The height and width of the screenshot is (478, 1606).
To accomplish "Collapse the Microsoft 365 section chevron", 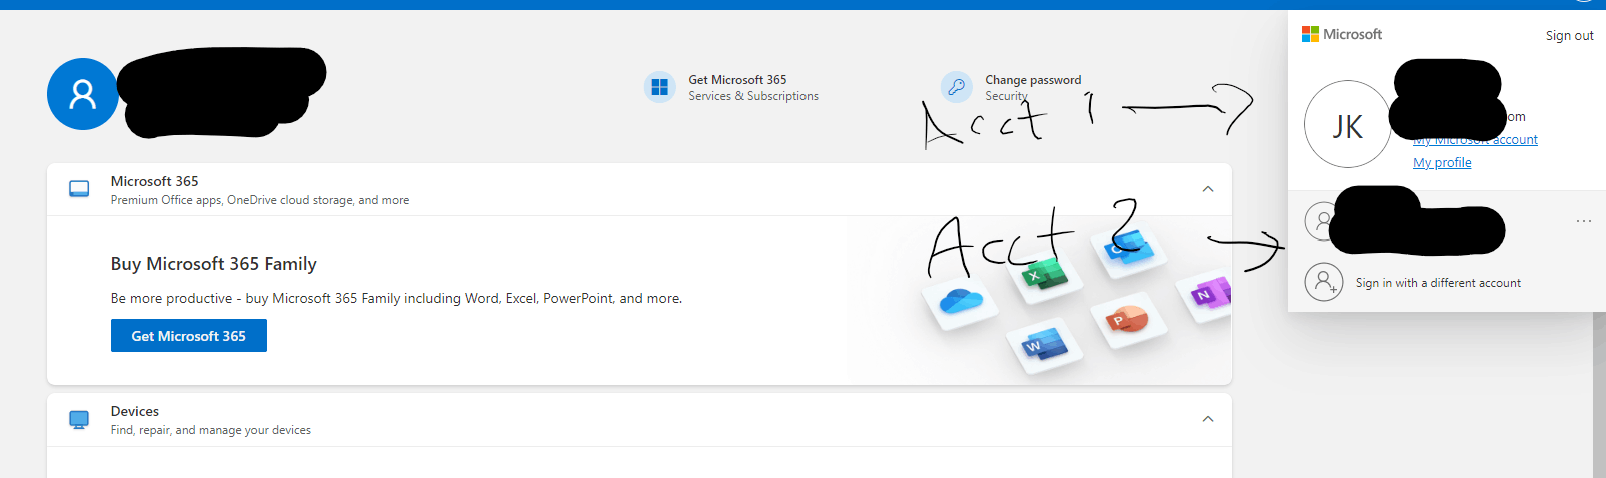I will 1208,189.
